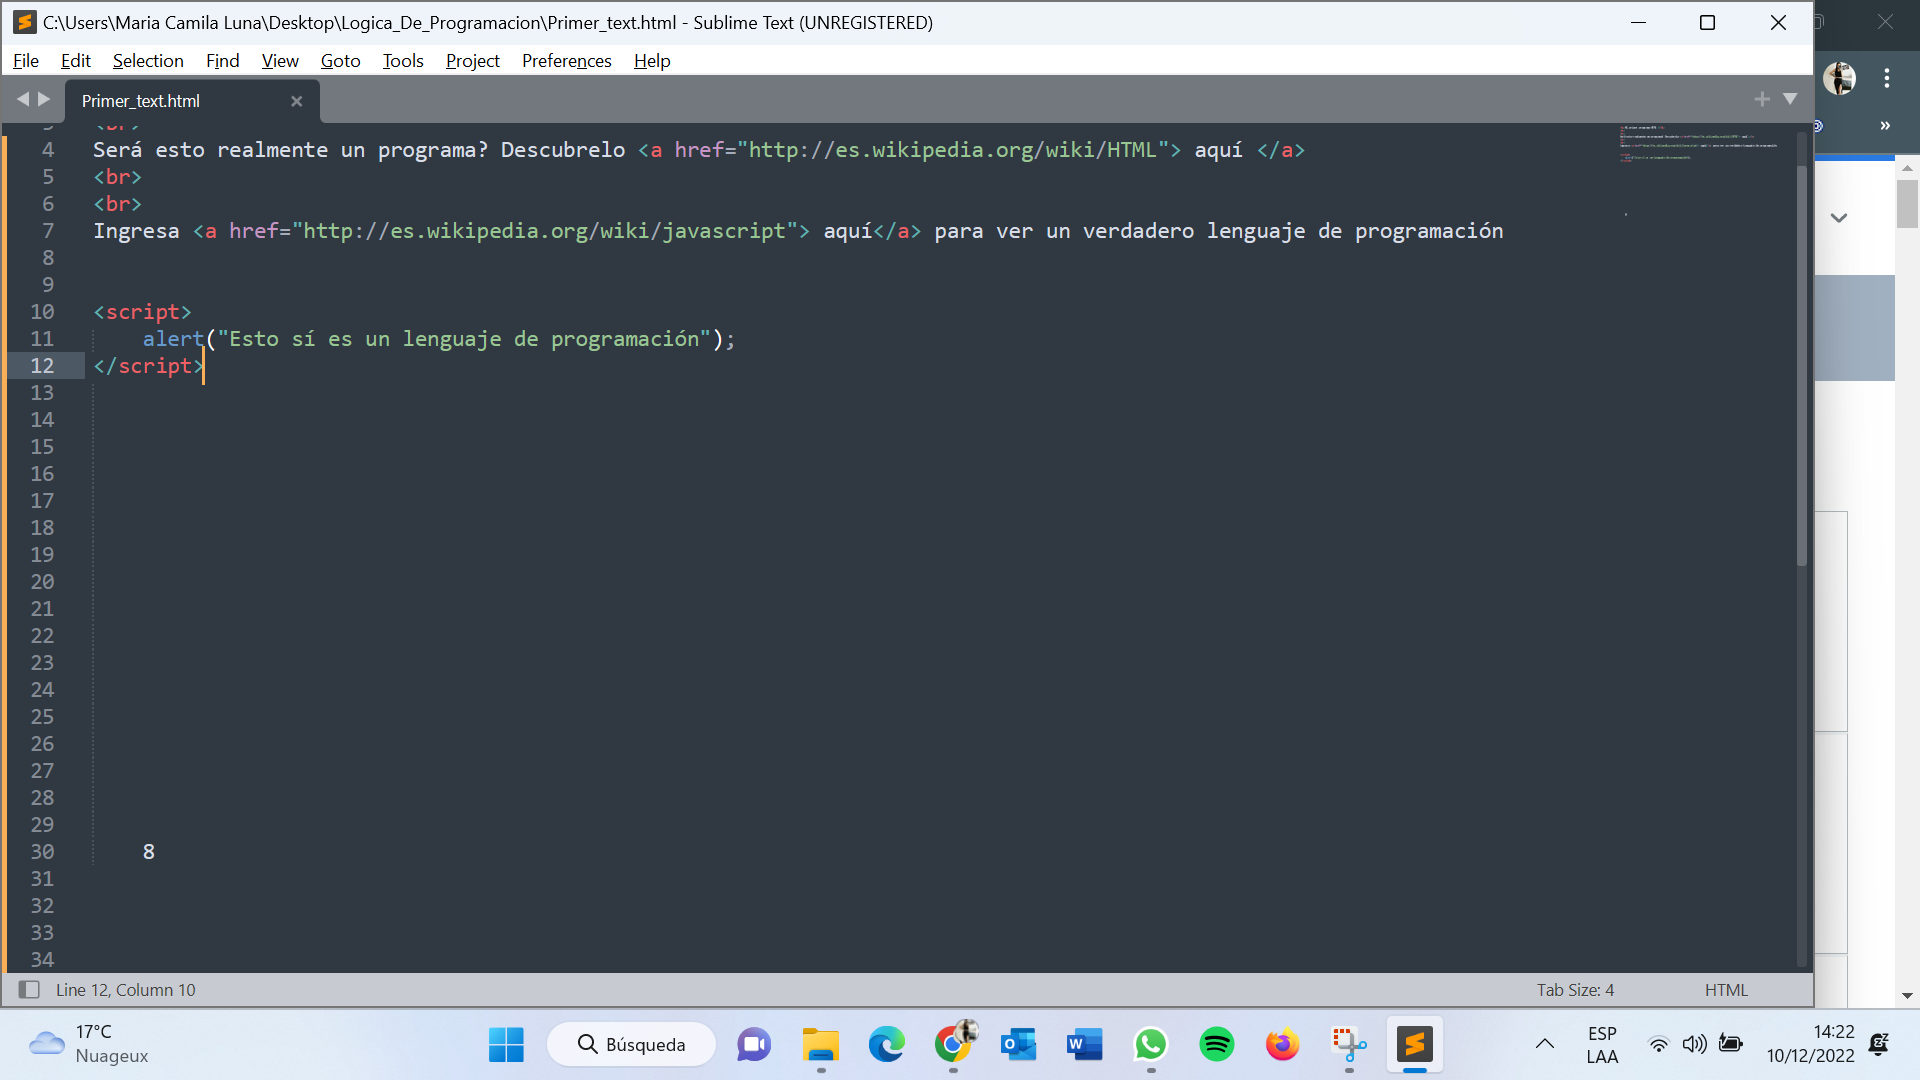Open the Teams chat taskbar icon
Screen dimensions: 1920x1080
click(x=754, y=1045)
